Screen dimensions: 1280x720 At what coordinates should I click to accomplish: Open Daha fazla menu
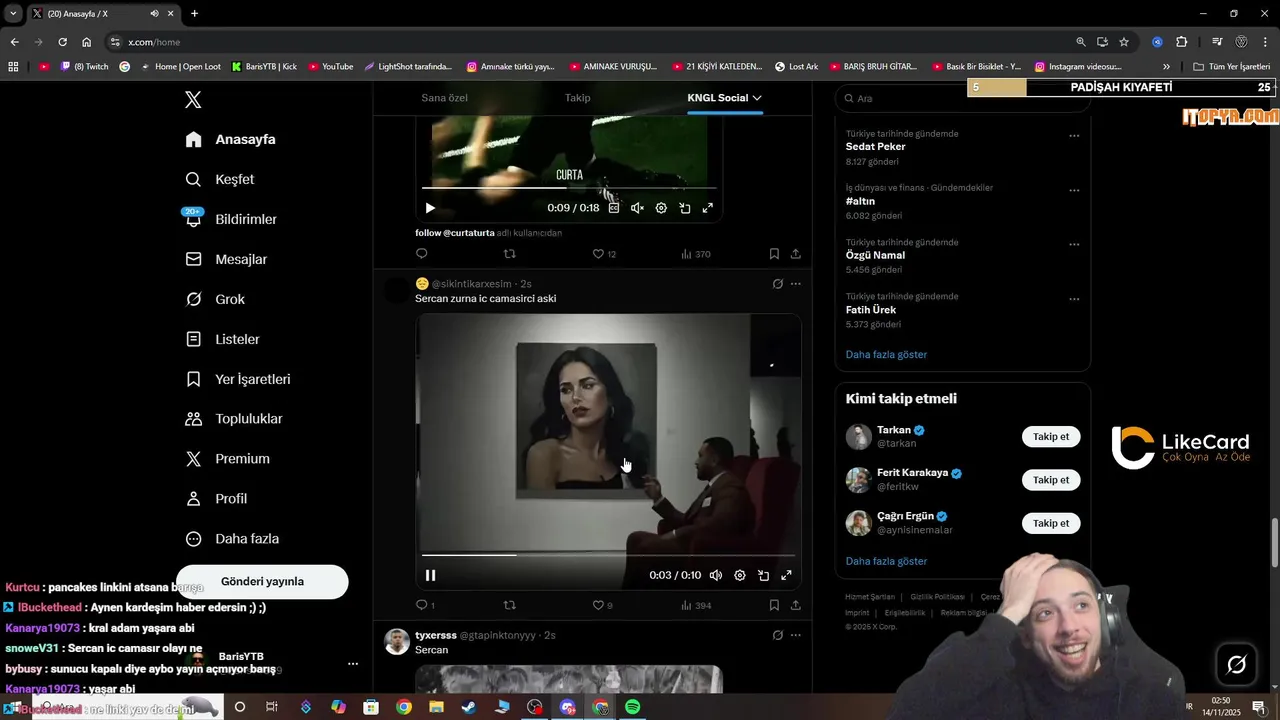[232, 539]
